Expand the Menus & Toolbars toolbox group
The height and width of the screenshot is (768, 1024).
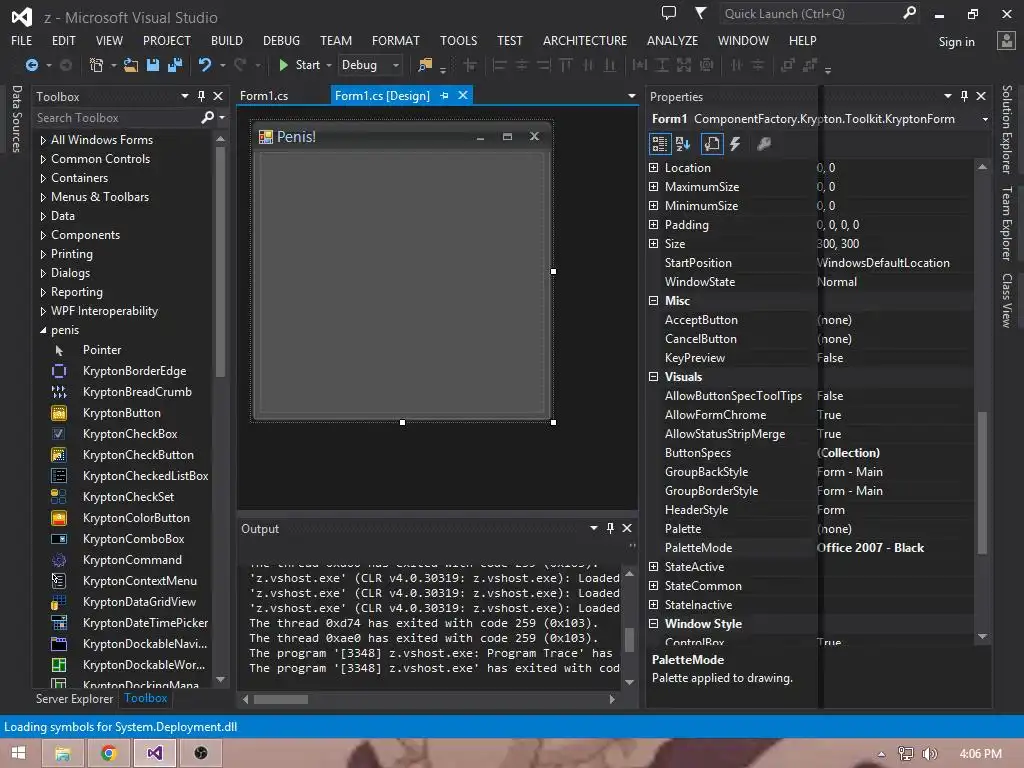(43, 197)
